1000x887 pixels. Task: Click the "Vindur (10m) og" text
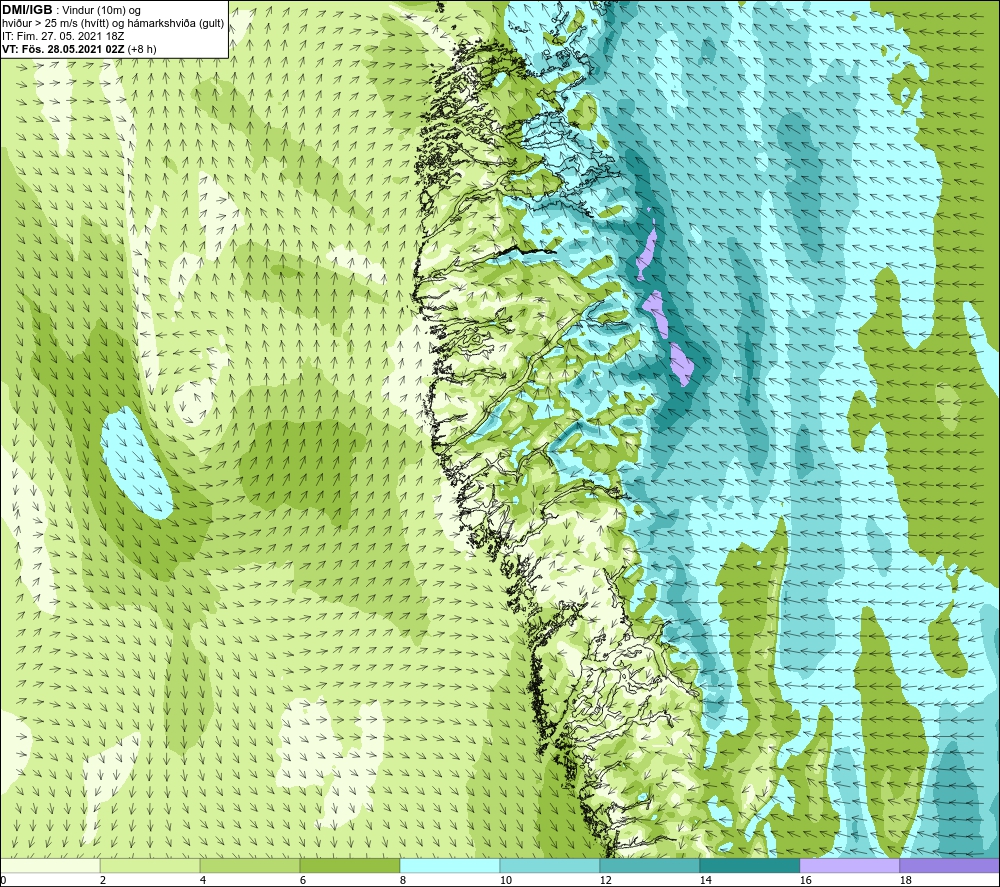102,11
